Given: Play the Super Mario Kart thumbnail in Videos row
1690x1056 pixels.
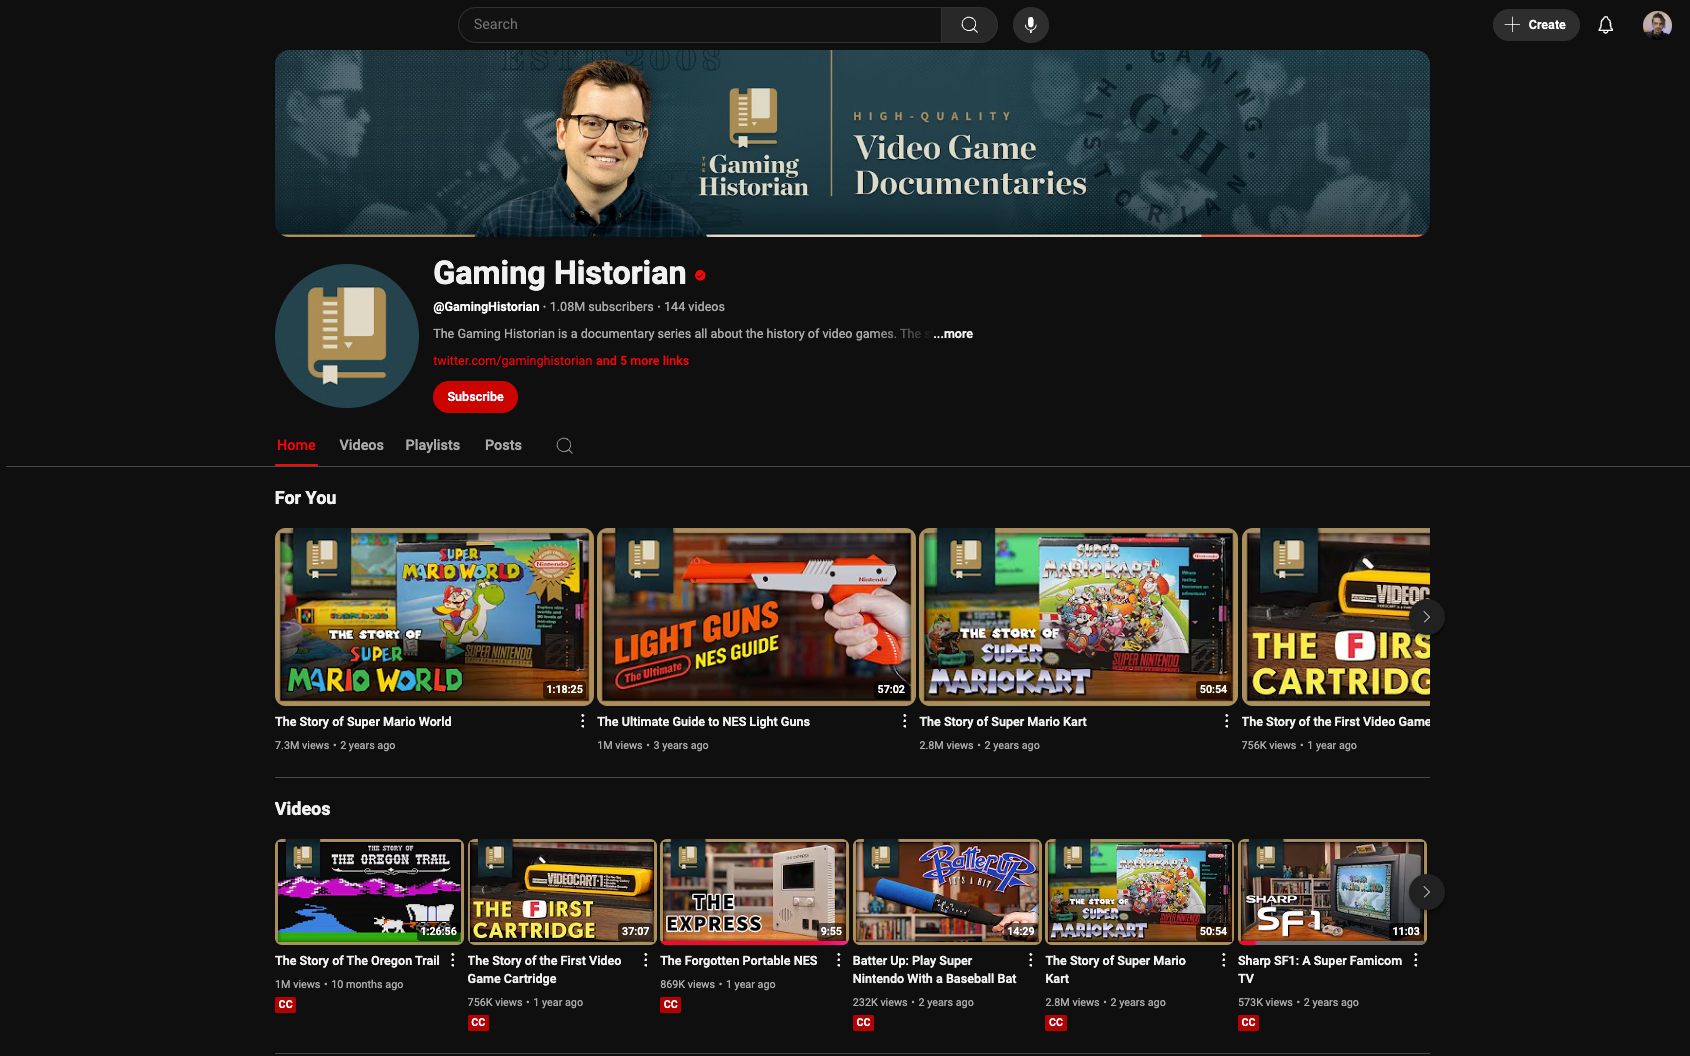Looking at the screenshot, I should pos(1139,892).
